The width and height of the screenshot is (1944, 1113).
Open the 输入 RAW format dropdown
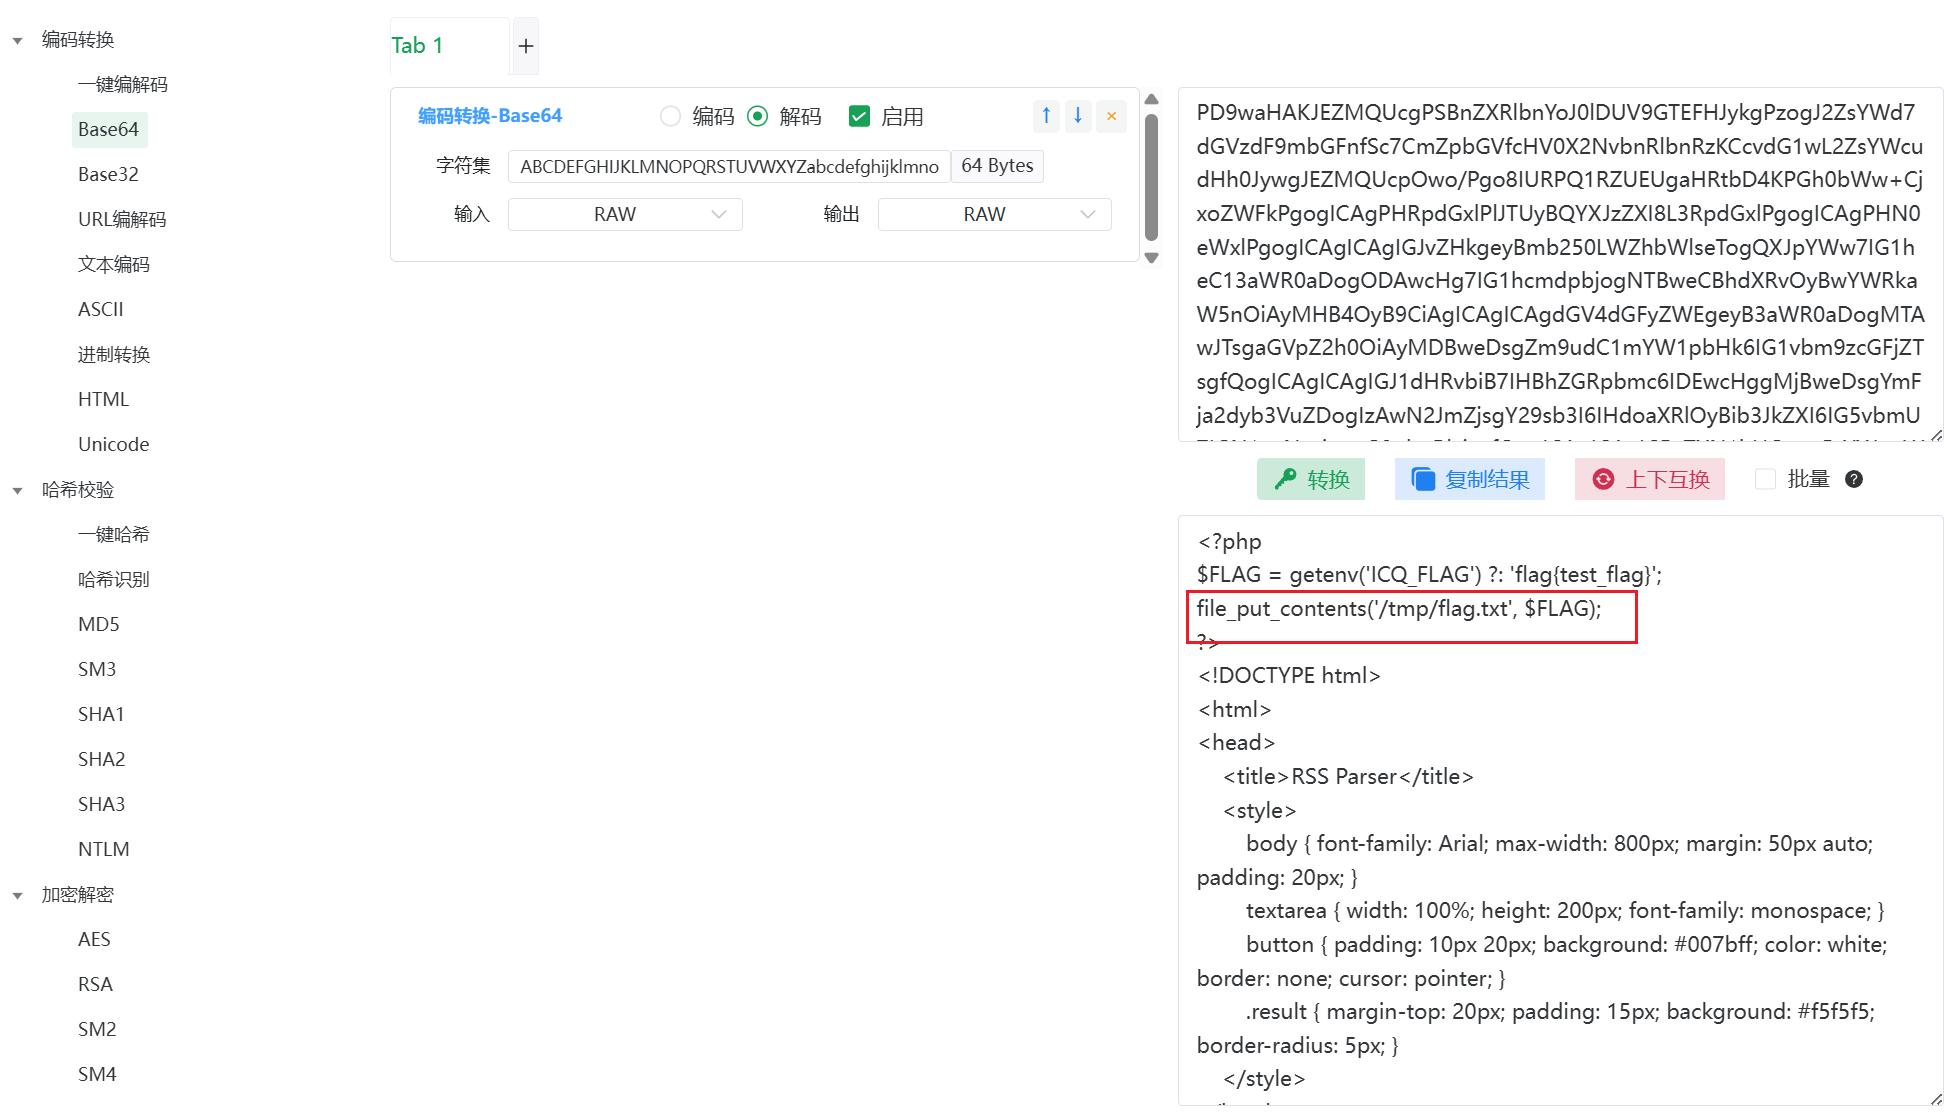[x=625, y=214]
